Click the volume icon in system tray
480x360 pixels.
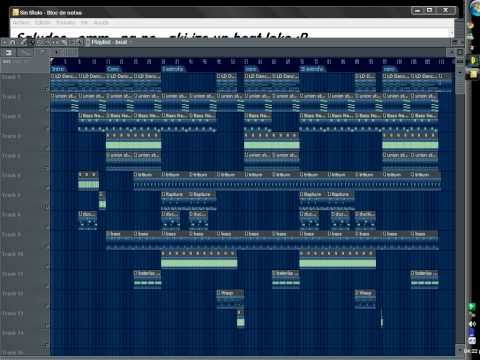[472, 324]
